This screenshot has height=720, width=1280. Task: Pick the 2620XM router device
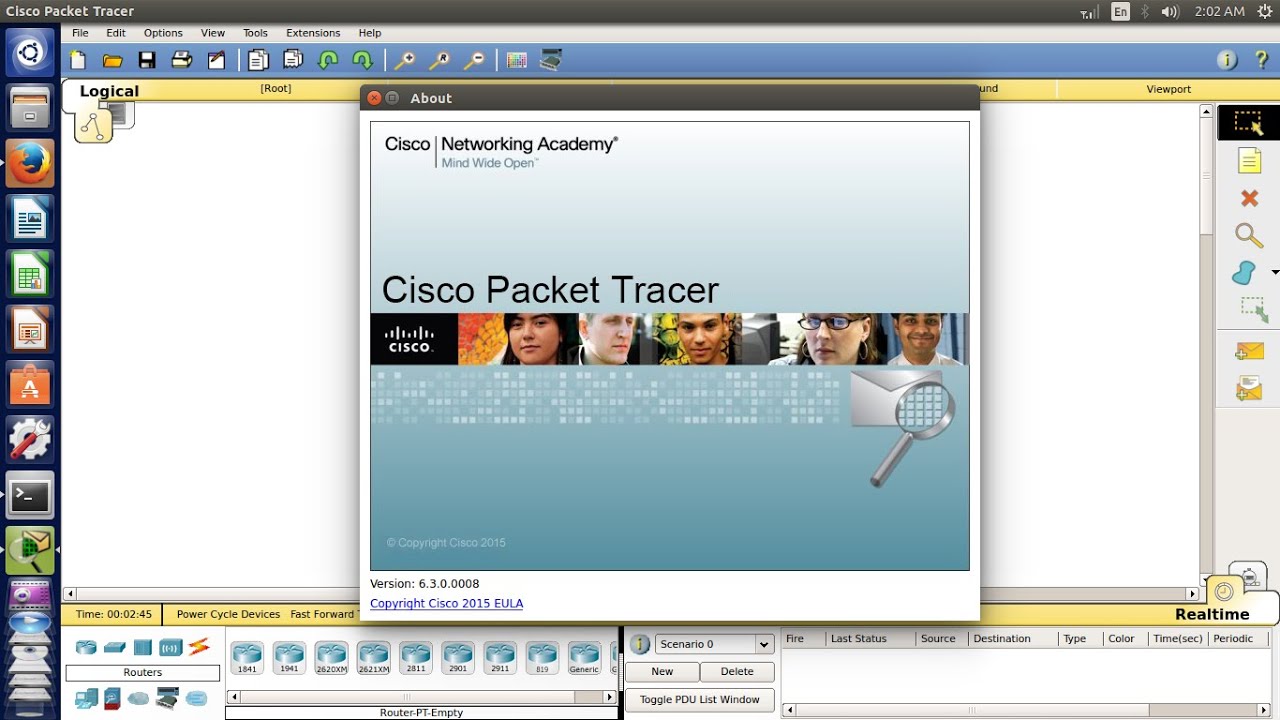pos(331,657)
